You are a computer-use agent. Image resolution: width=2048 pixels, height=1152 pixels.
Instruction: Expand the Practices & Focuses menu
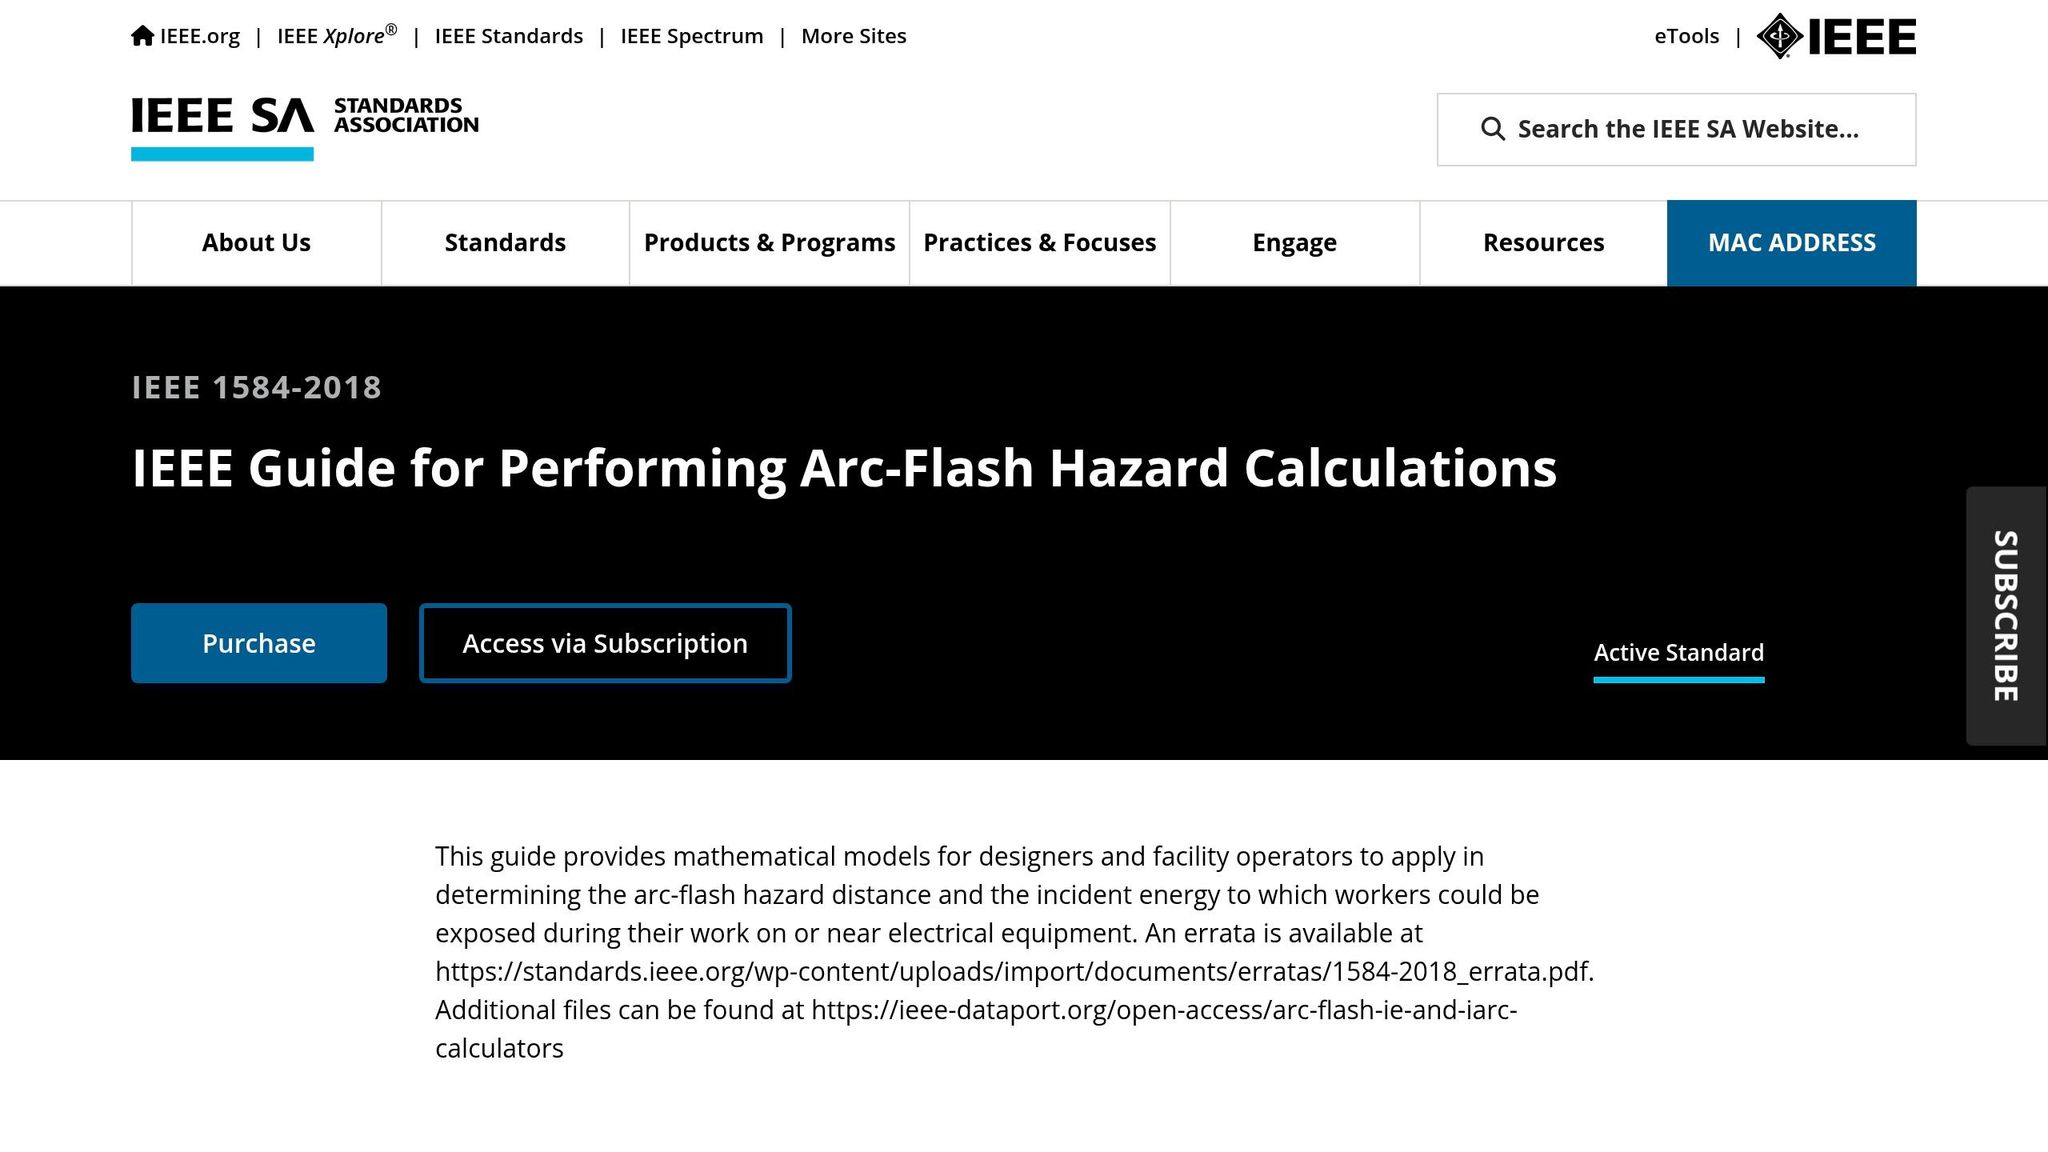(1039, 243)
